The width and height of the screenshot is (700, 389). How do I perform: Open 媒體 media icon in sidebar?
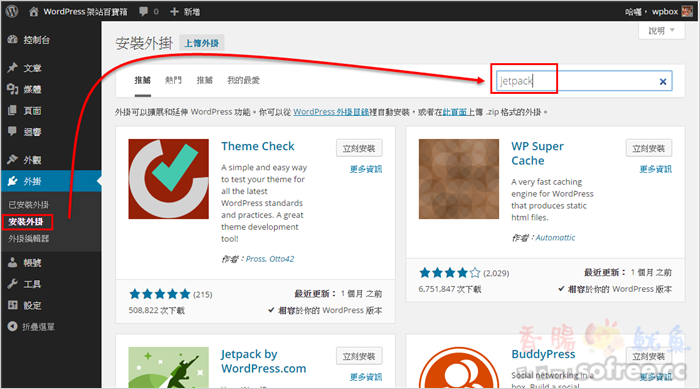pos(12,89)
